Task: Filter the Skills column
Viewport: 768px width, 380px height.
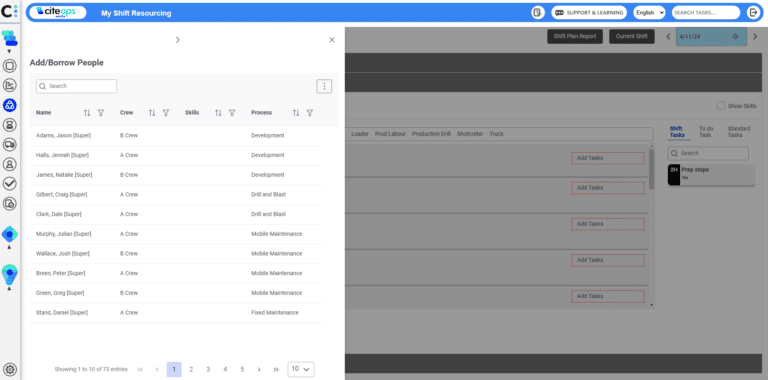Action: tap(232, 113)
